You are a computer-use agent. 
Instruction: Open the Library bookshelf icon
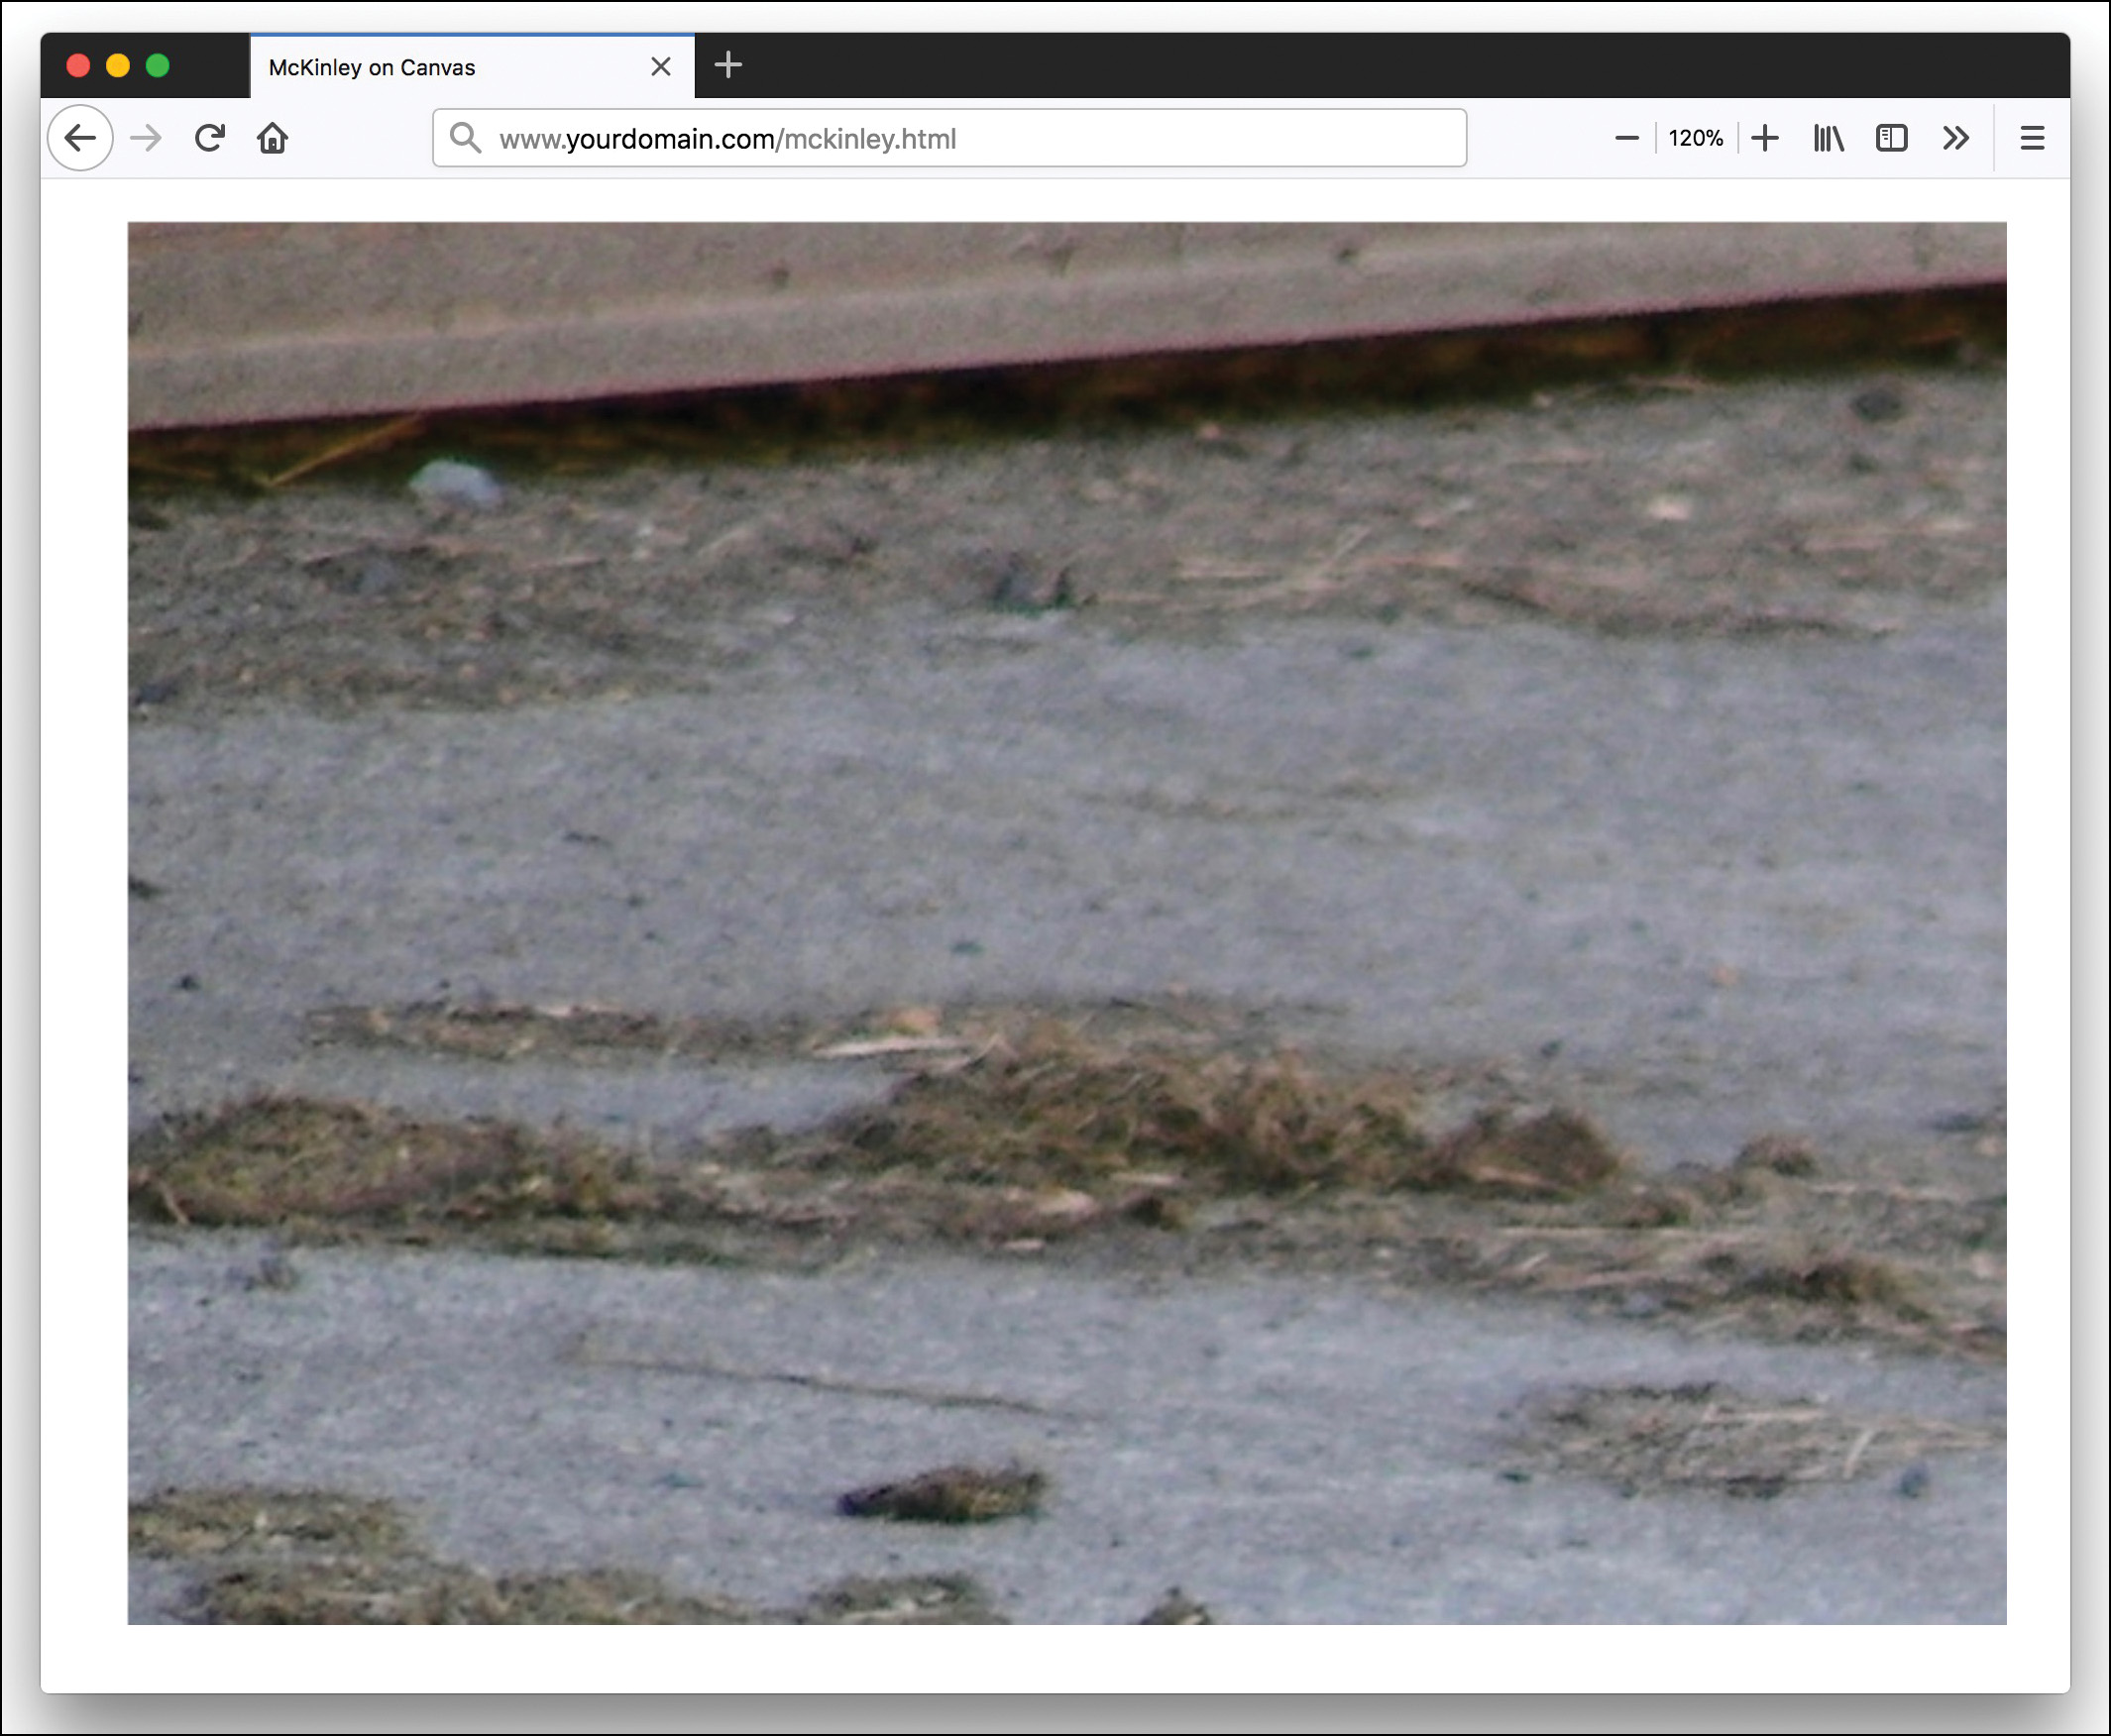(1828, 137)
